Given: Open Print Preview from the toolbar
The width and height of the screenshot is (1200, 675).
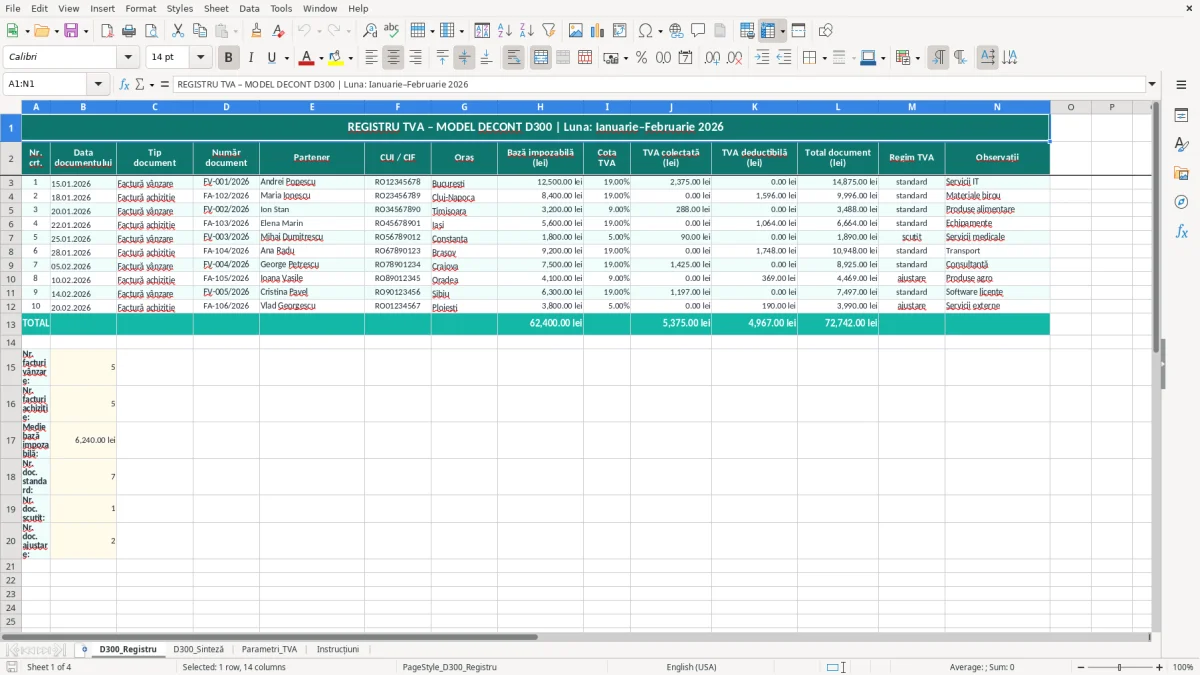Looking at the screenshot, I should point(150,31).
